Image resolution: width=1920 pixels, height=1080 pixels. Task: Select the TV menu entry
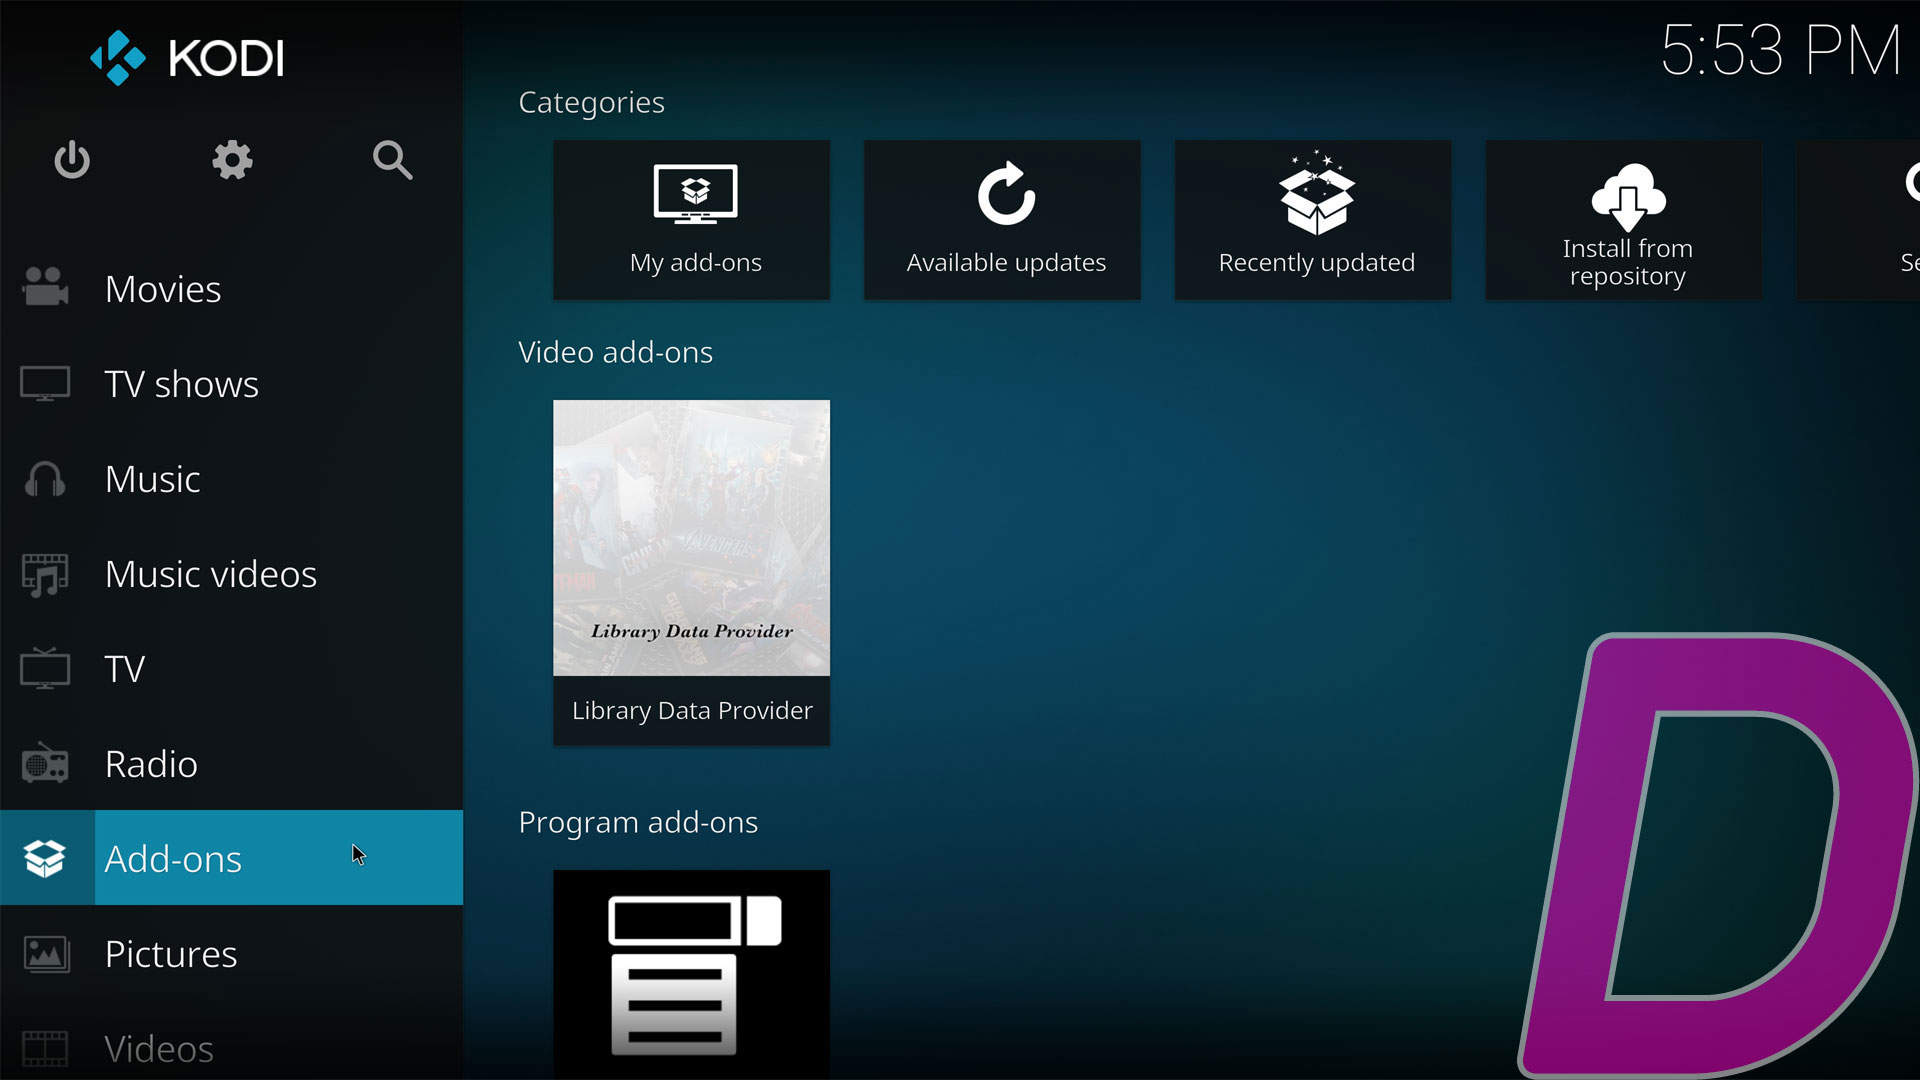pos(231,668)
